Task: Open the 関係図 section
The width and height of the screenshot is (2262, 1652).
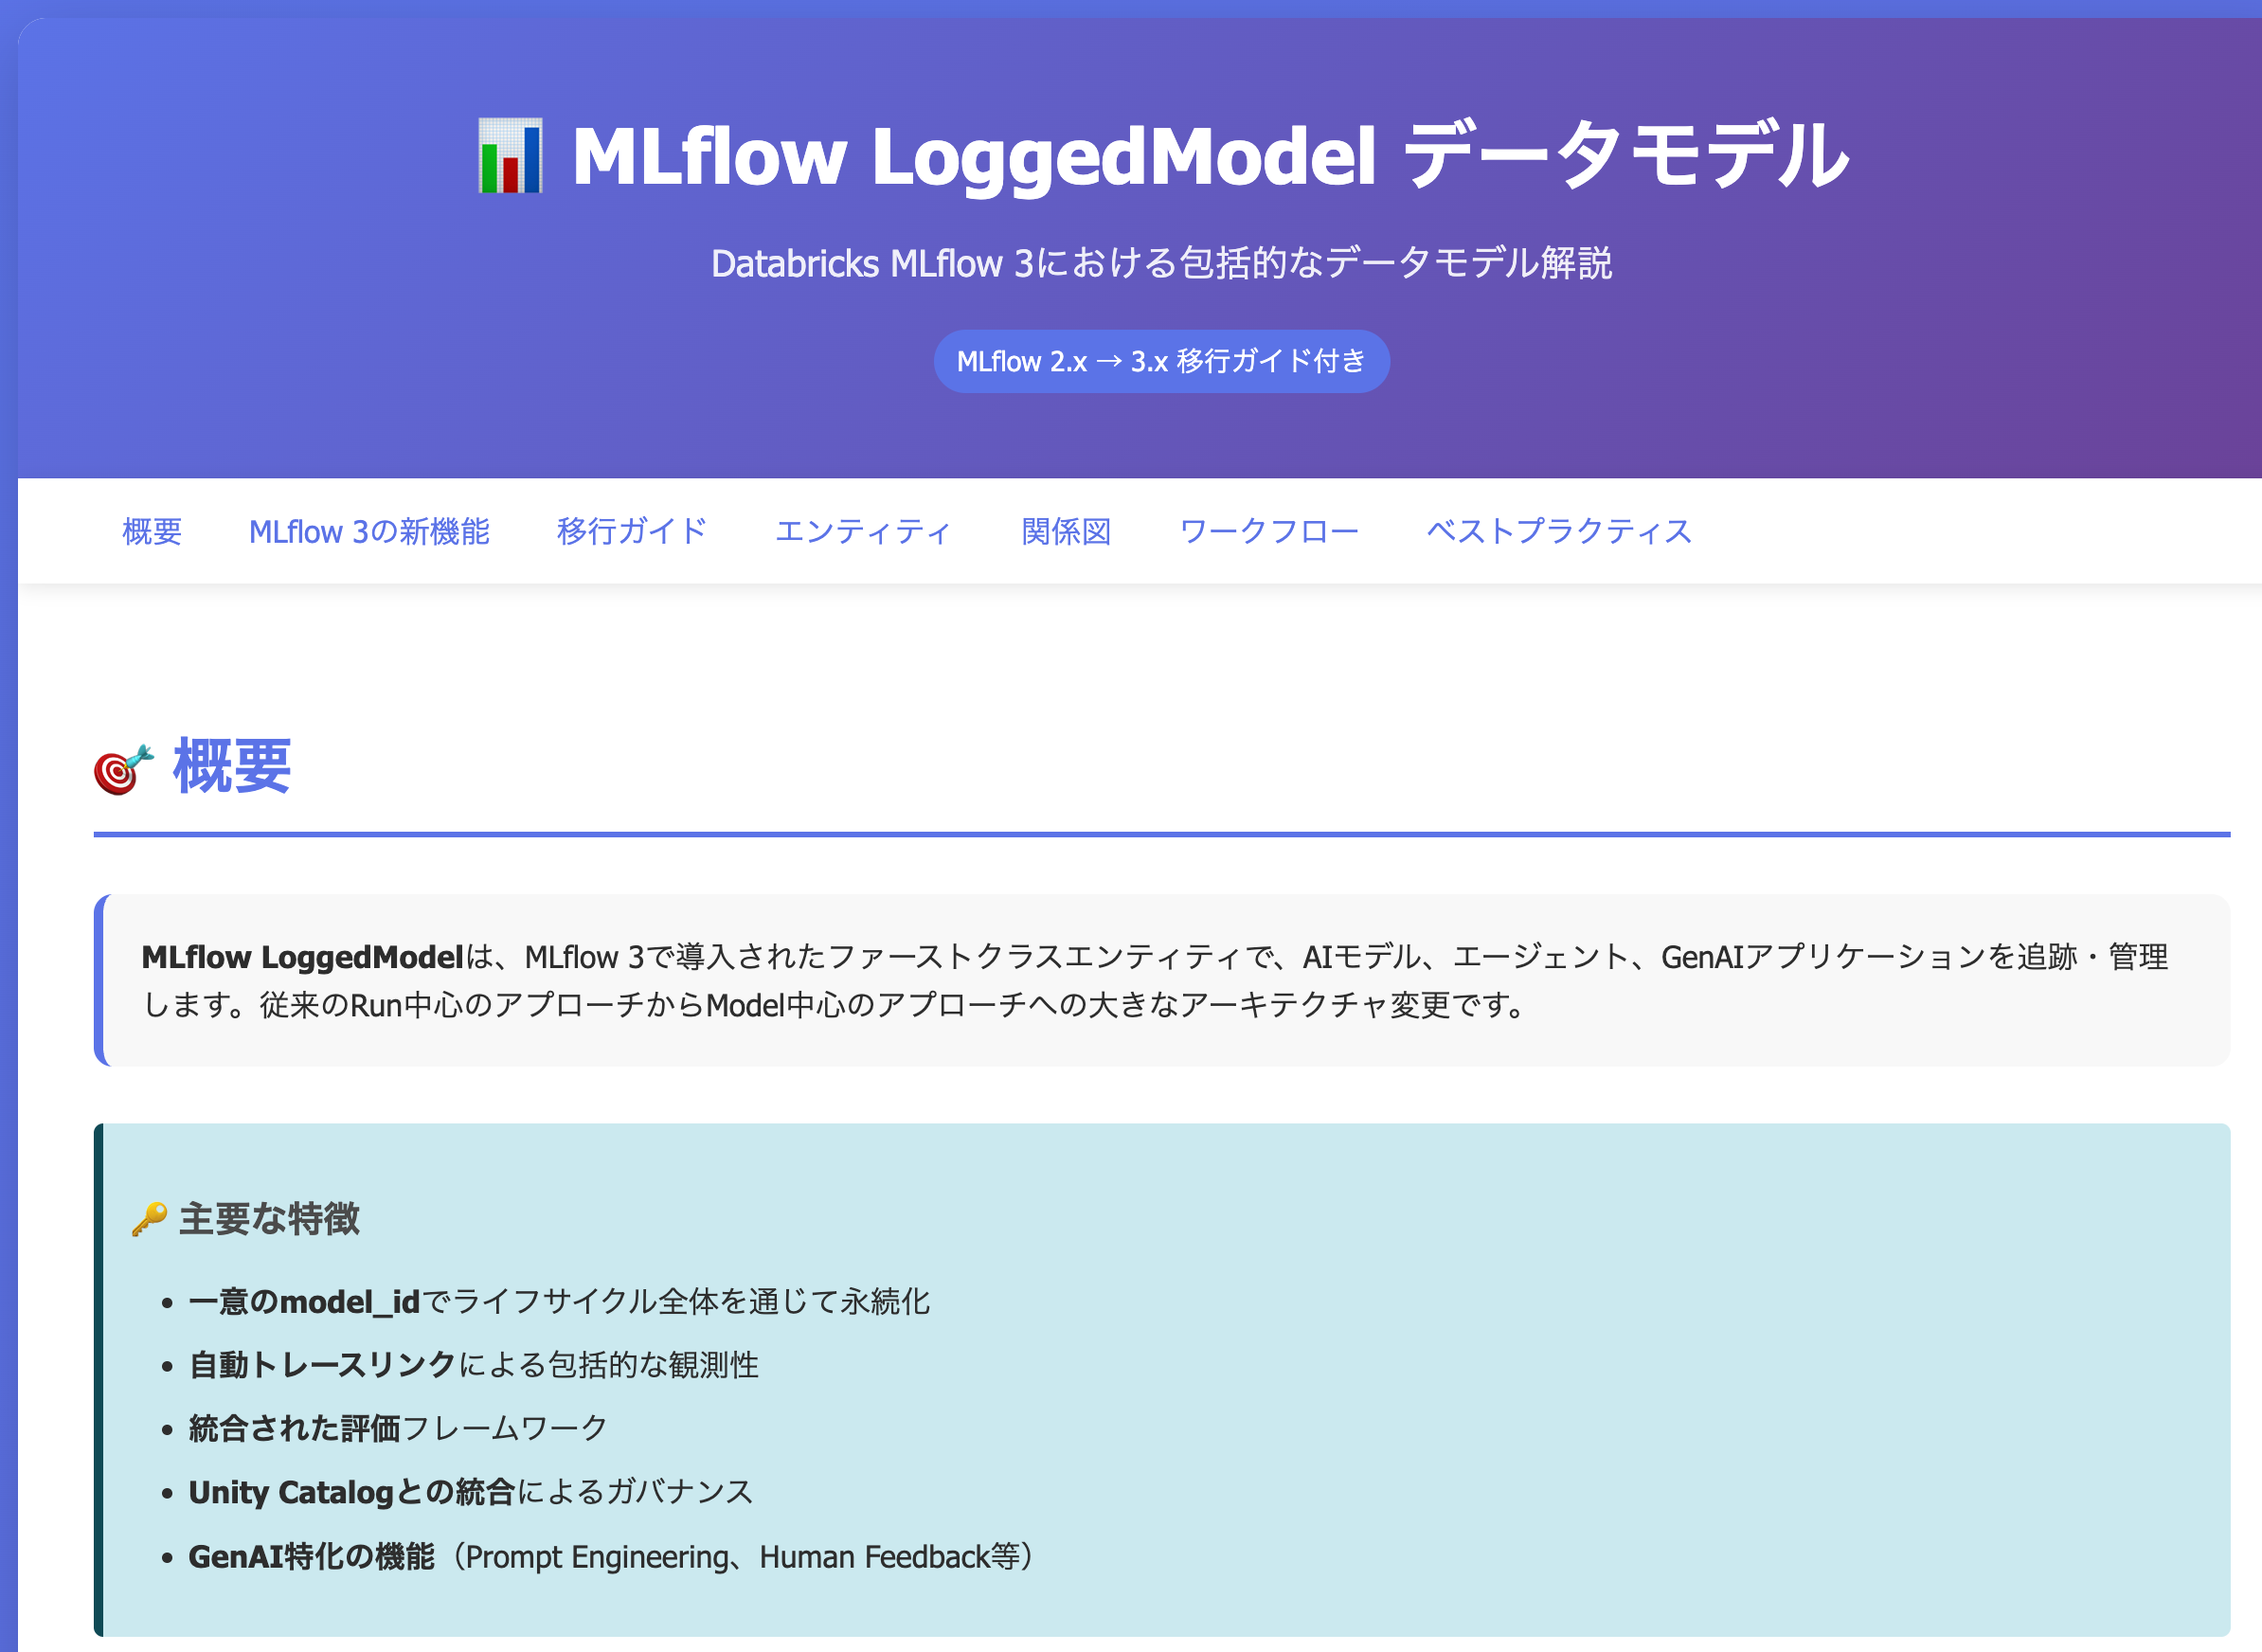Action: (x=1067, y=531)
